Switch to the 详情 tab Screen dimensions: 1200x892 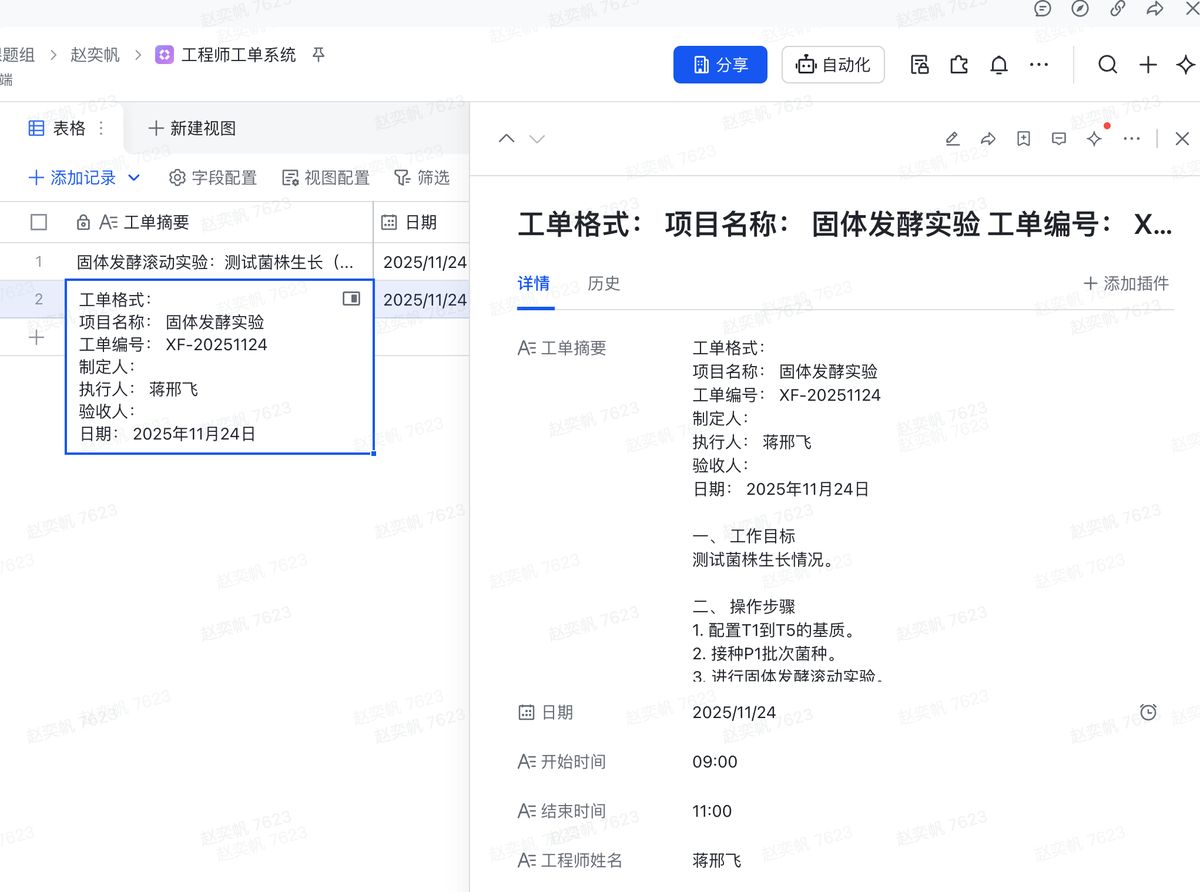[x=533, y=283]
